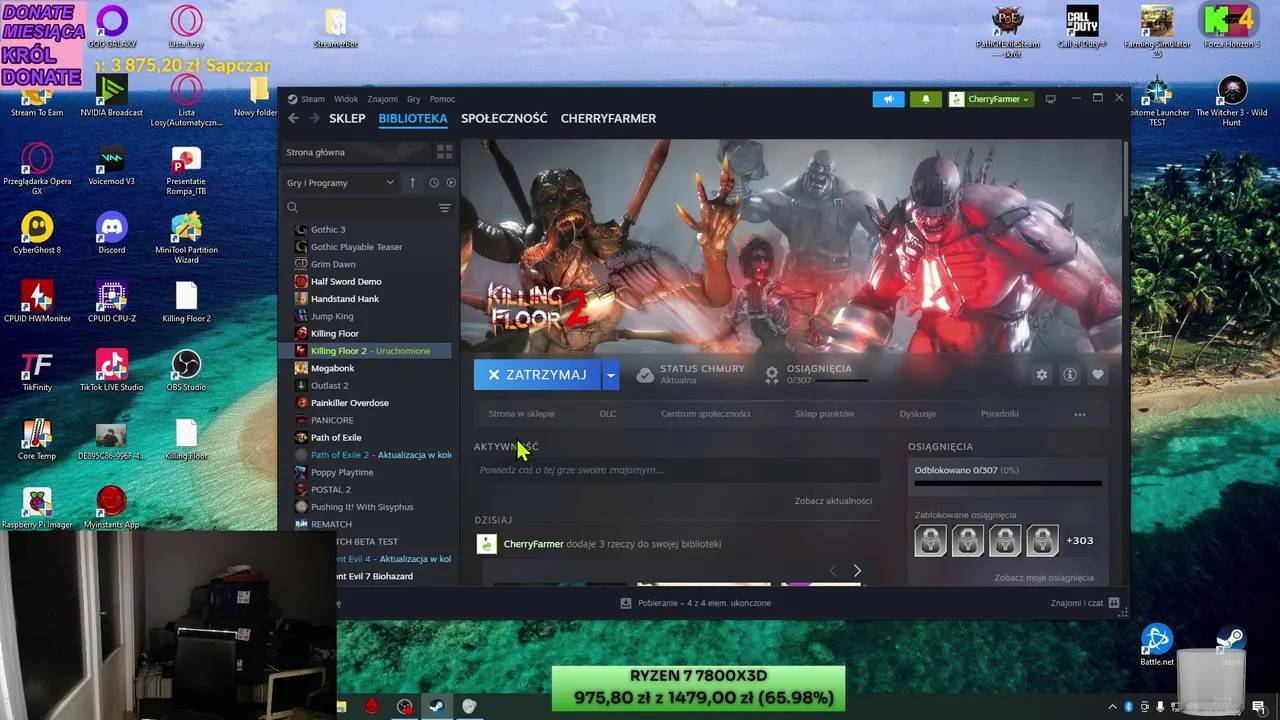The height and width of the screenshot is (720, 1280).
Task: Click Zobacz moje osiągnięcia link
Action: coord(1043,577)
